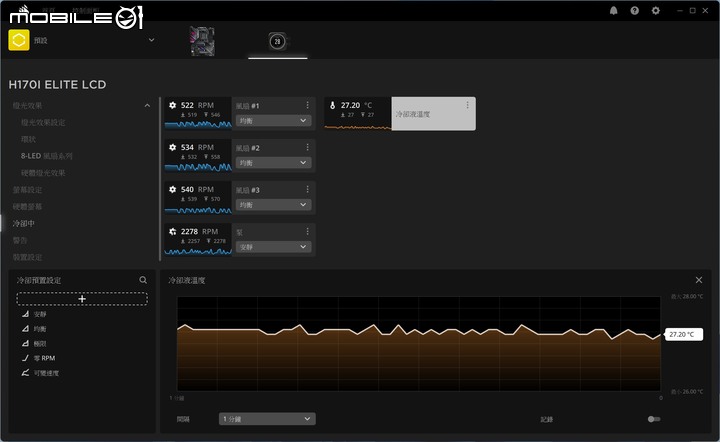Open 硬體燈光效果 in sidebar
720x442 pixels.
43,173
